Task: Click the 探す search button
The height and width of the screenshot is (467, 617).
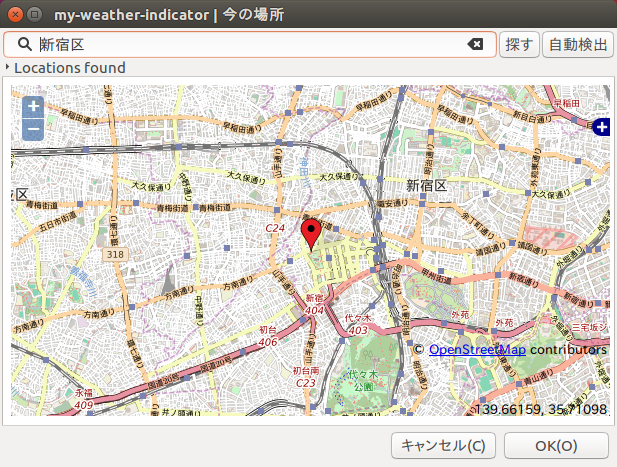Action: tap(519, 44)
